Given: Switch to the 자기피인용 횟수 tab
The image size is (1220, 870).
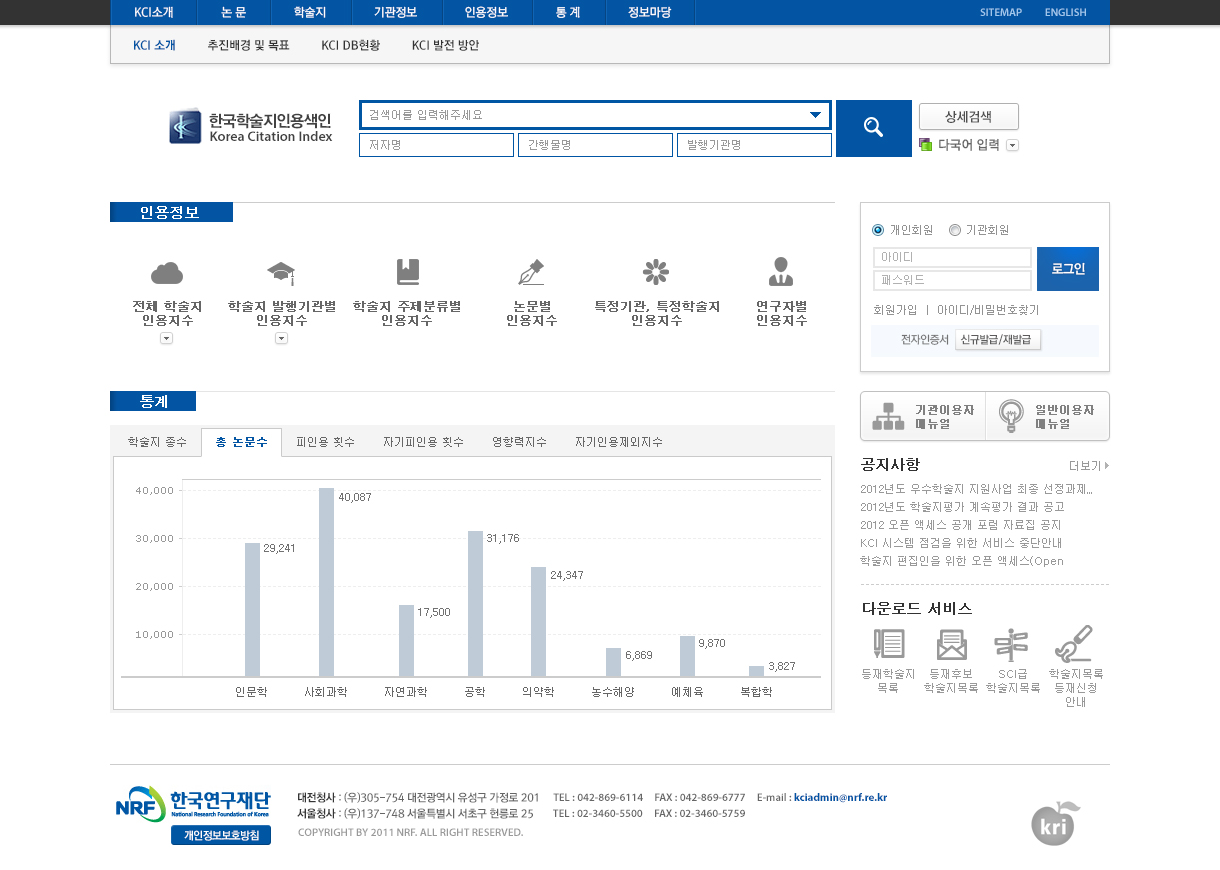Looking at the screenshot, I should point(423,442).
